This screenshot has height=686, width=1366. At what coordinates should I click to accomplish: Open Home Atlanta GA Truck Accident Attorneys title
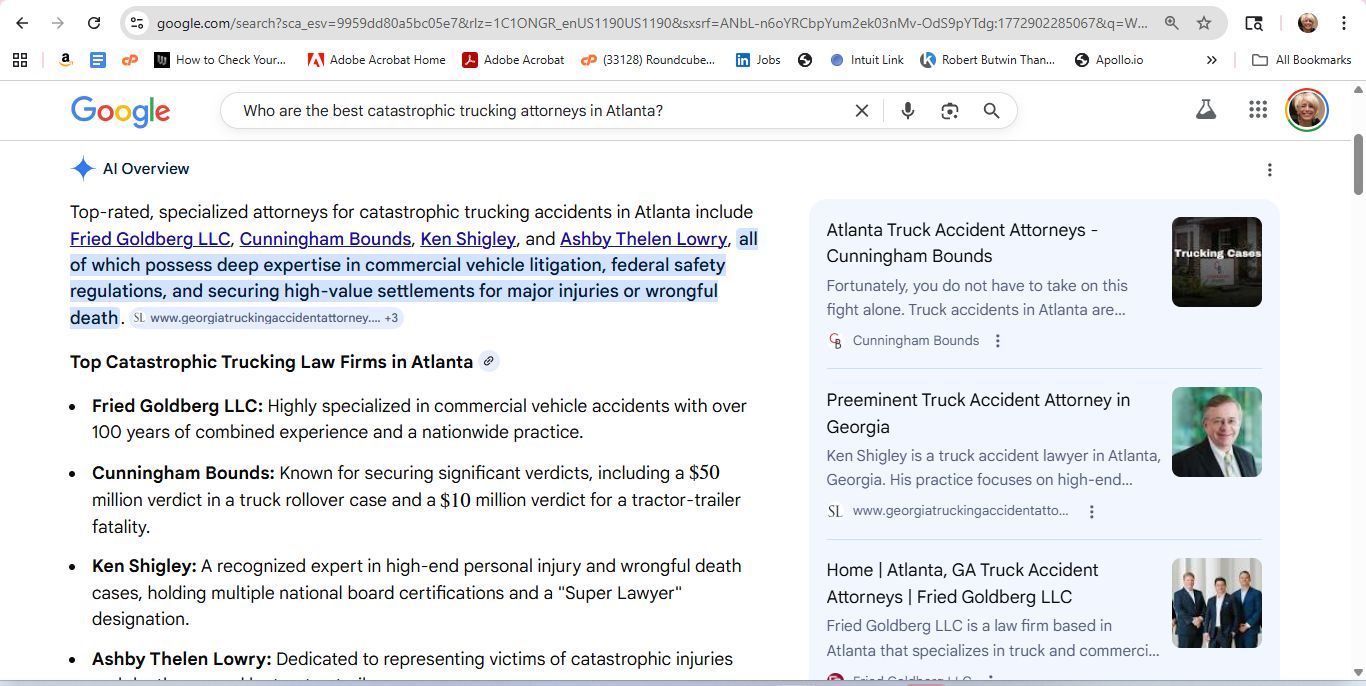tap(962, 583)
